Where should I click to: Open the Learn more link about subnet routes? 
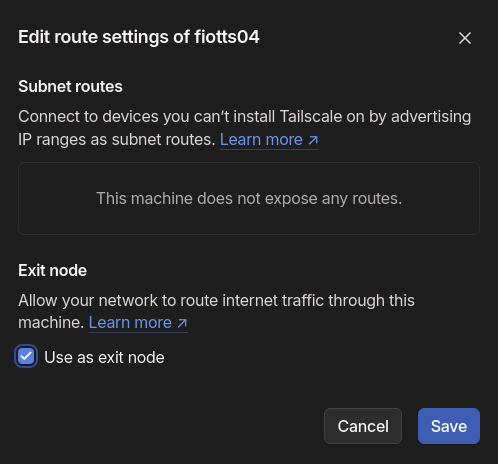point(269,140)
